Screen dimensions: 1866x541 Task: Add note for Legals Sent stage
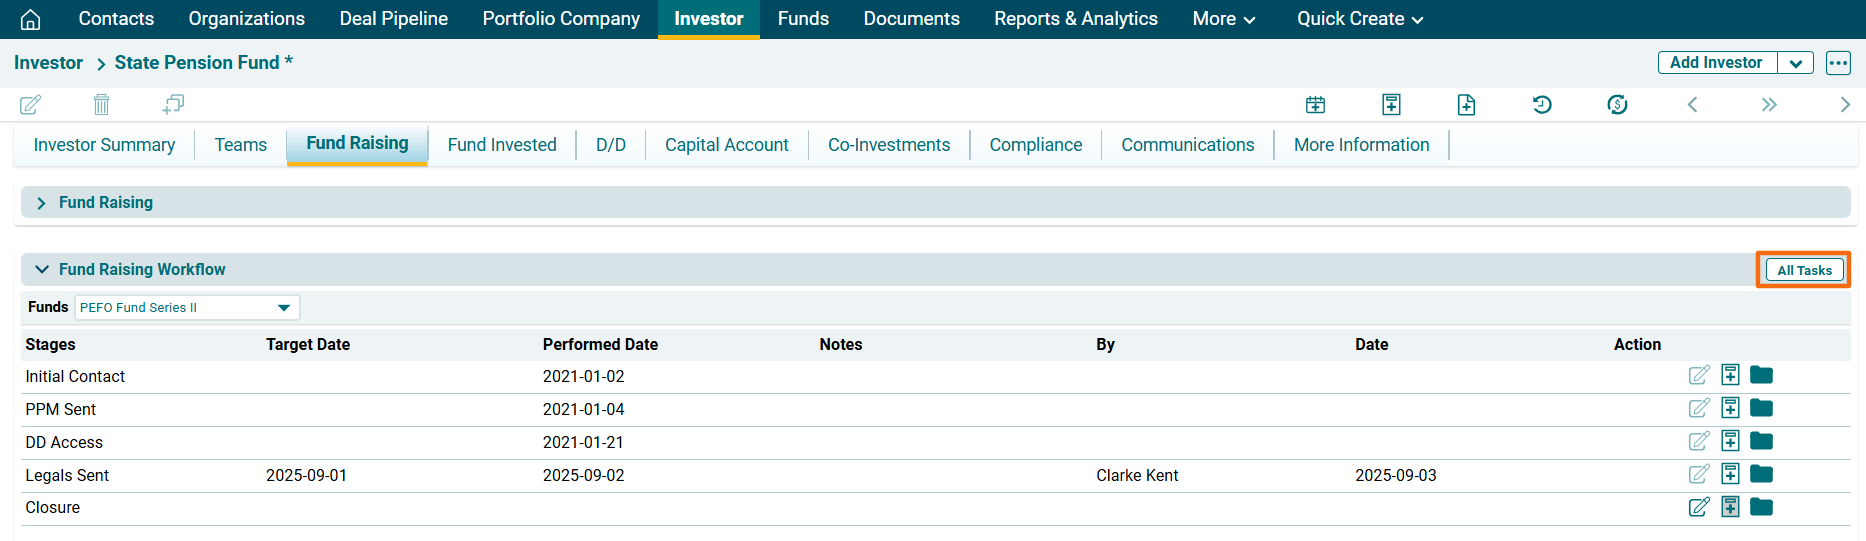pyautogui.click(x=1730, y=474)
